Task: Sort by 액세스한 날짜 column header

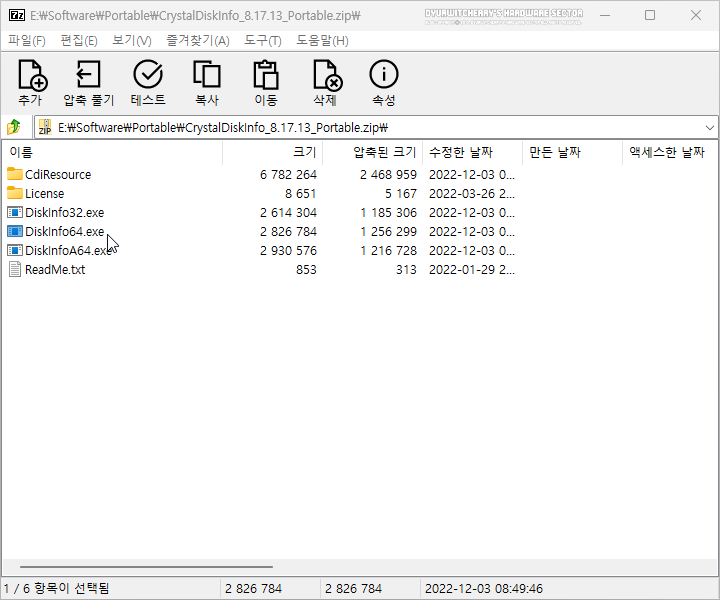Action: pos(670,152)
